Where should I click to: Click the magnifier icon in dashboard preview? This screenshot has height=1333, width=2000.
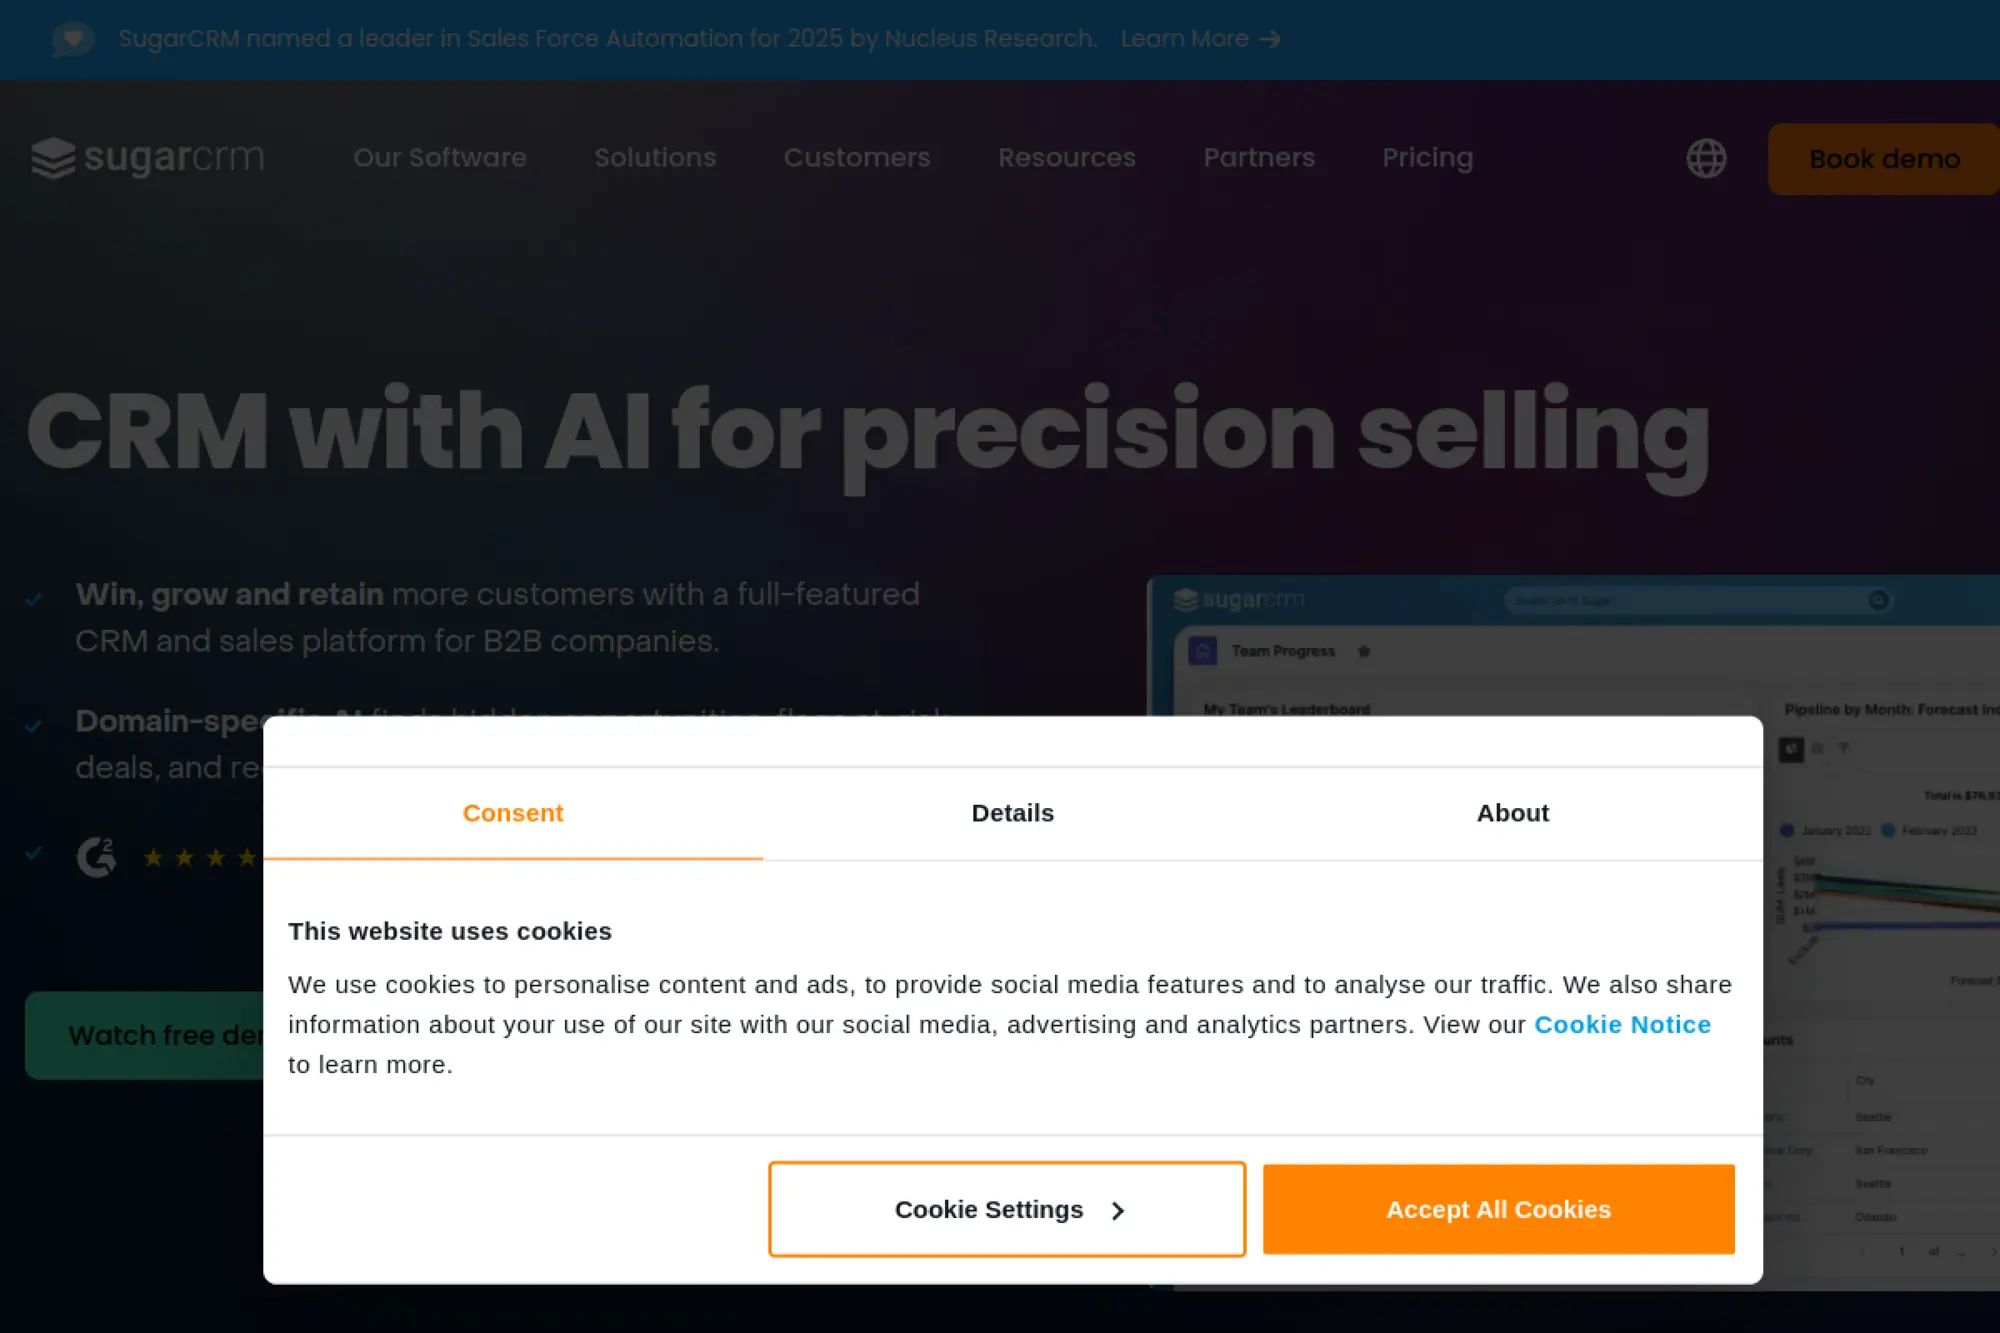tap(1879, 600)
